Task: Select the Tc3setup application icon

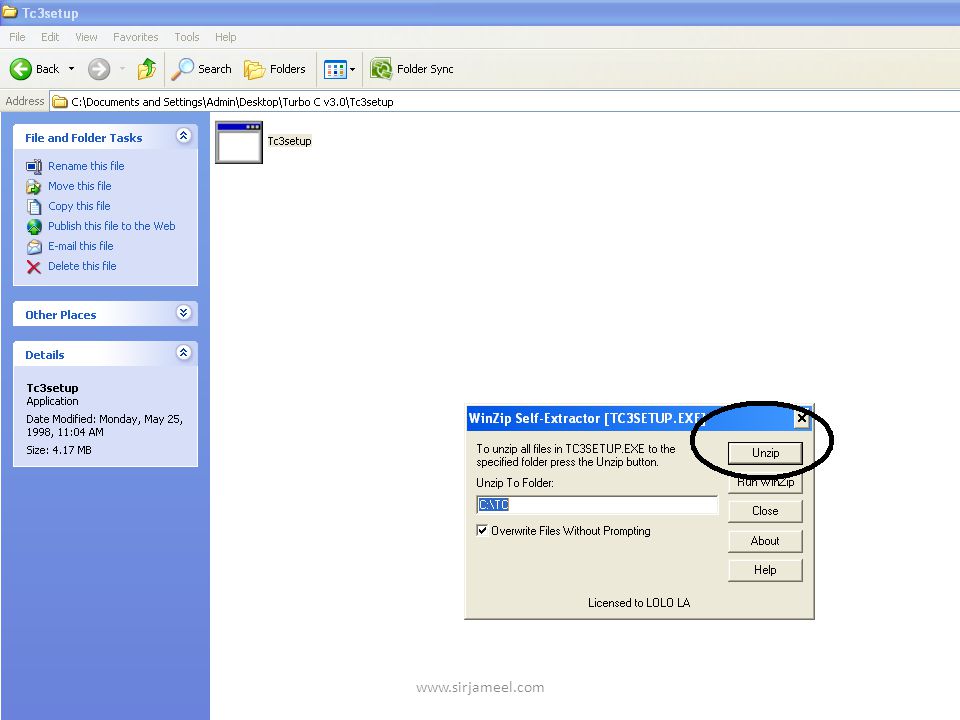Action: point(239,142)
